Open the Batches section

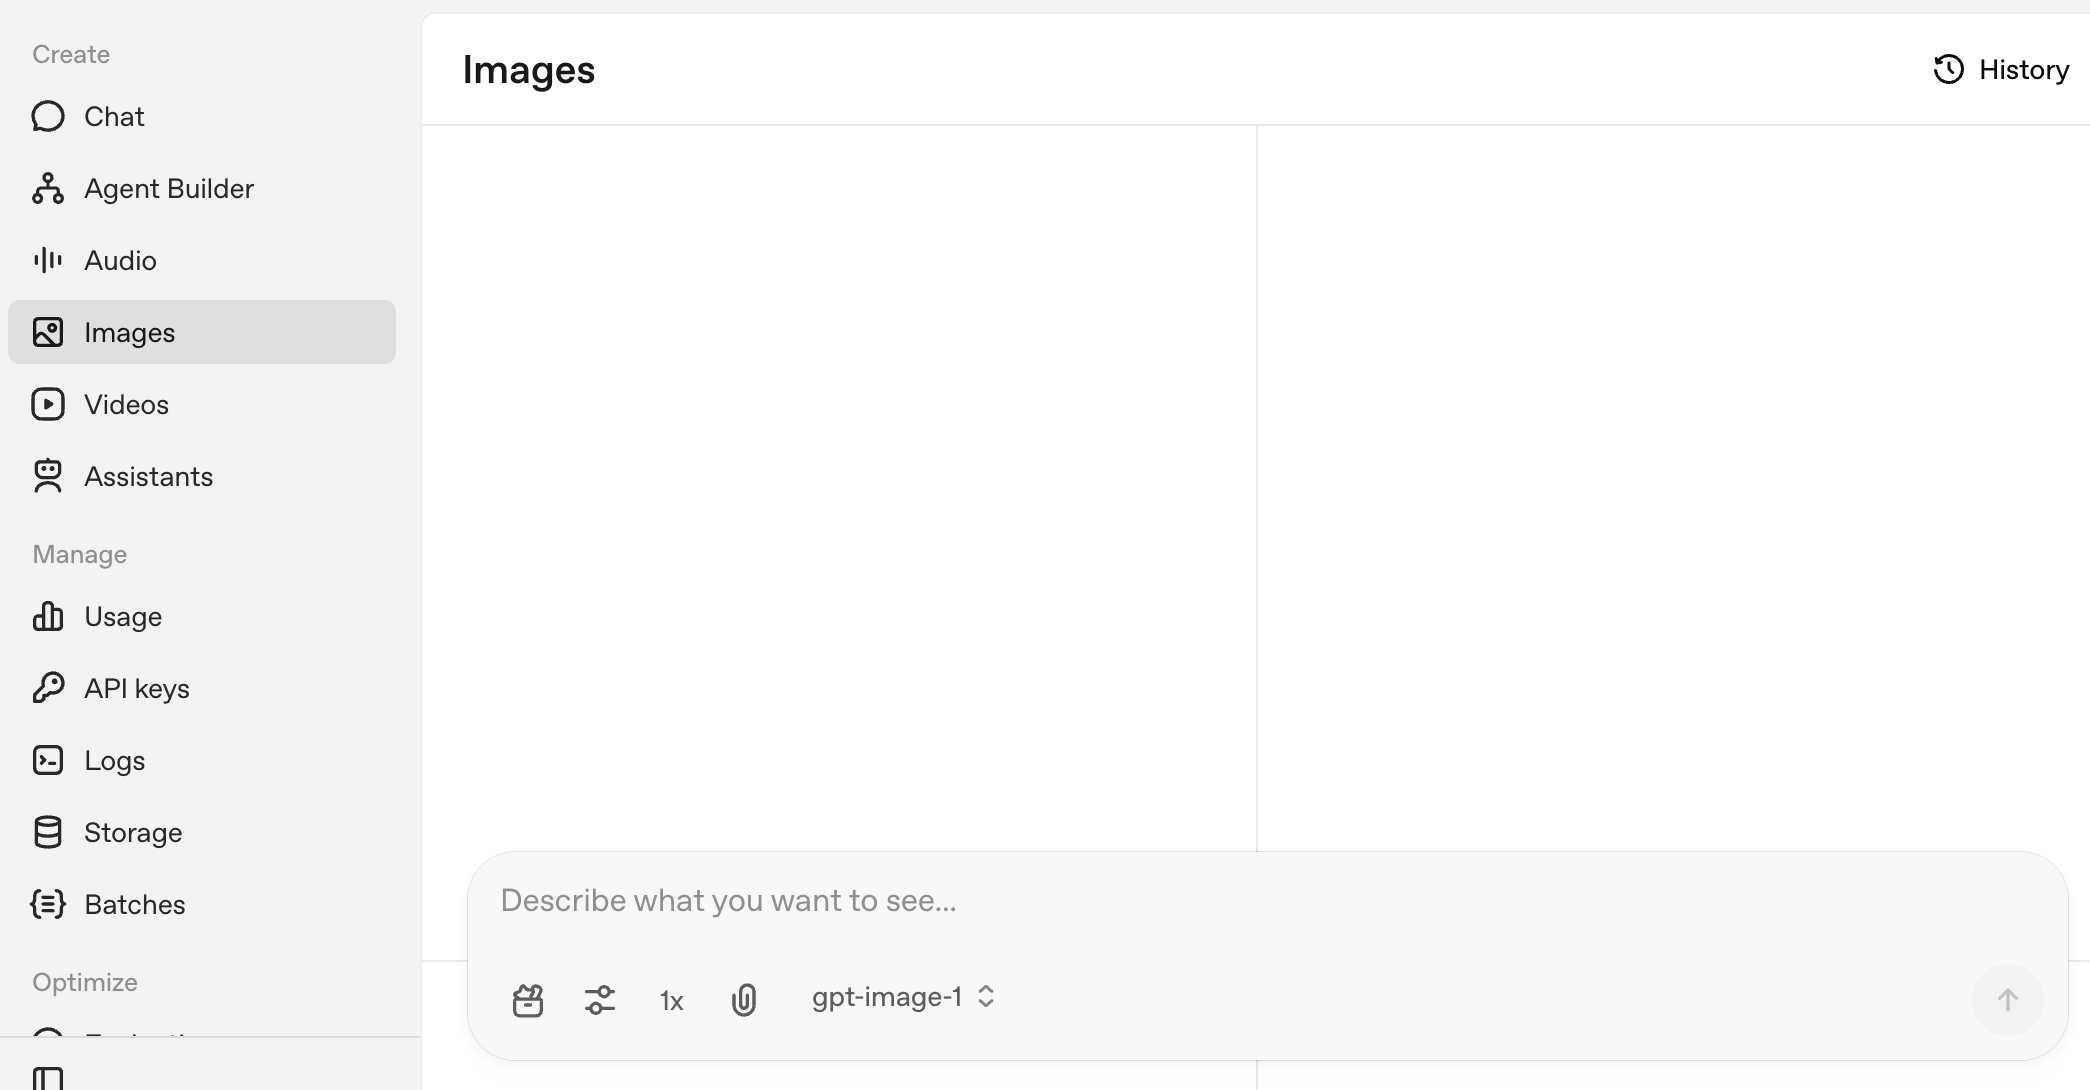pyautogui.click(x=136, y=903)
